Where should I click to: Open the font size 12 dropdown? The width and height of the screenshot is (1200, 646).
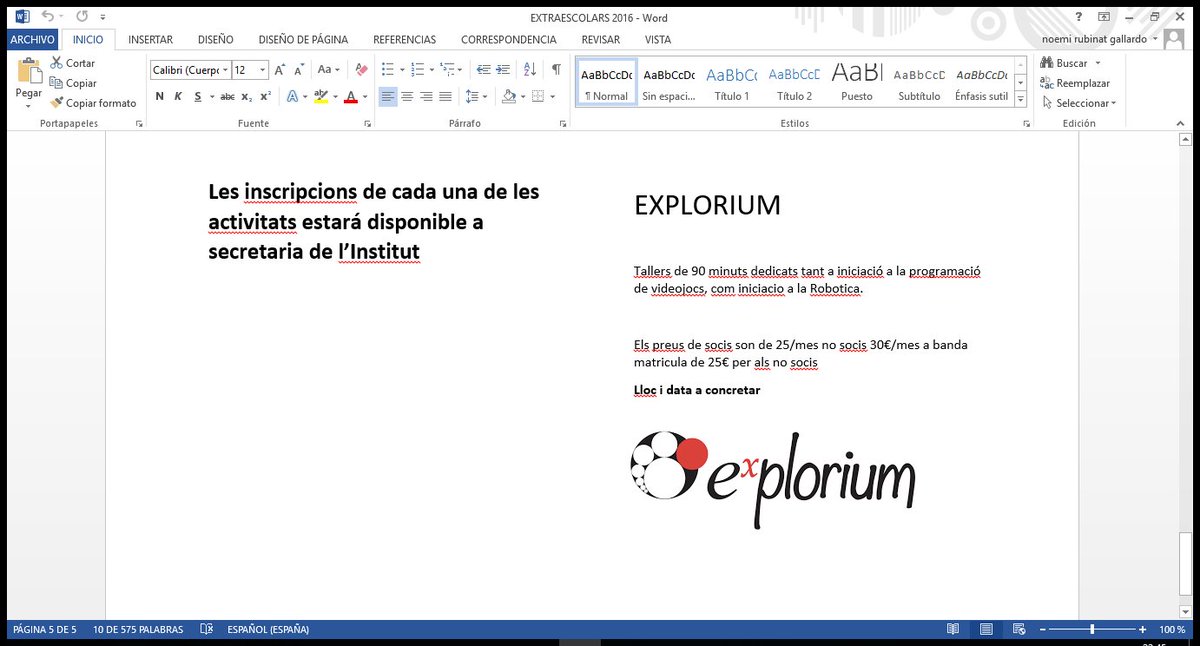263,70
